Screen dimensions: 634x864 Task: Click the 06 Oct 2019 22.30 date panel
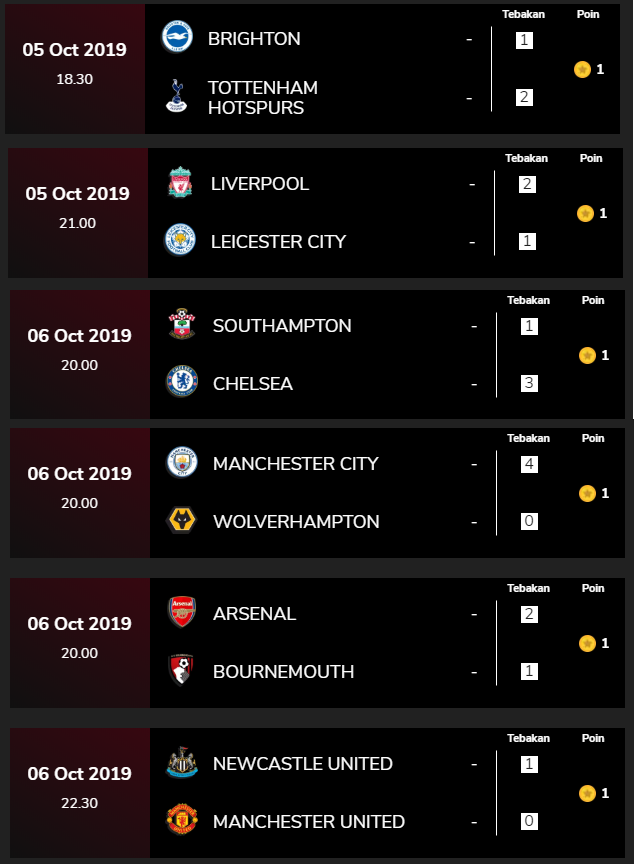coord(79,787)
